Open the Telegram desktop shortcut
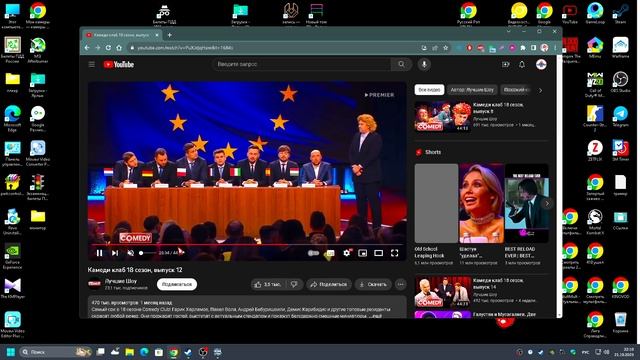Image resolution: width=640 pixels, height=360 pixels. pyautogui.click(x=620, y=117)
